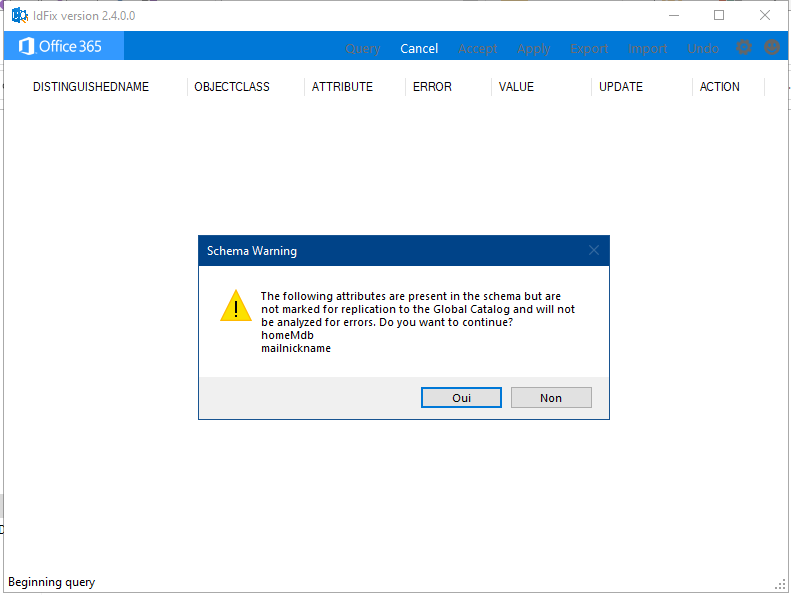Viewport: 791px width, 595px height.
Task: Click the Query menu item
Action: point(363,49)
